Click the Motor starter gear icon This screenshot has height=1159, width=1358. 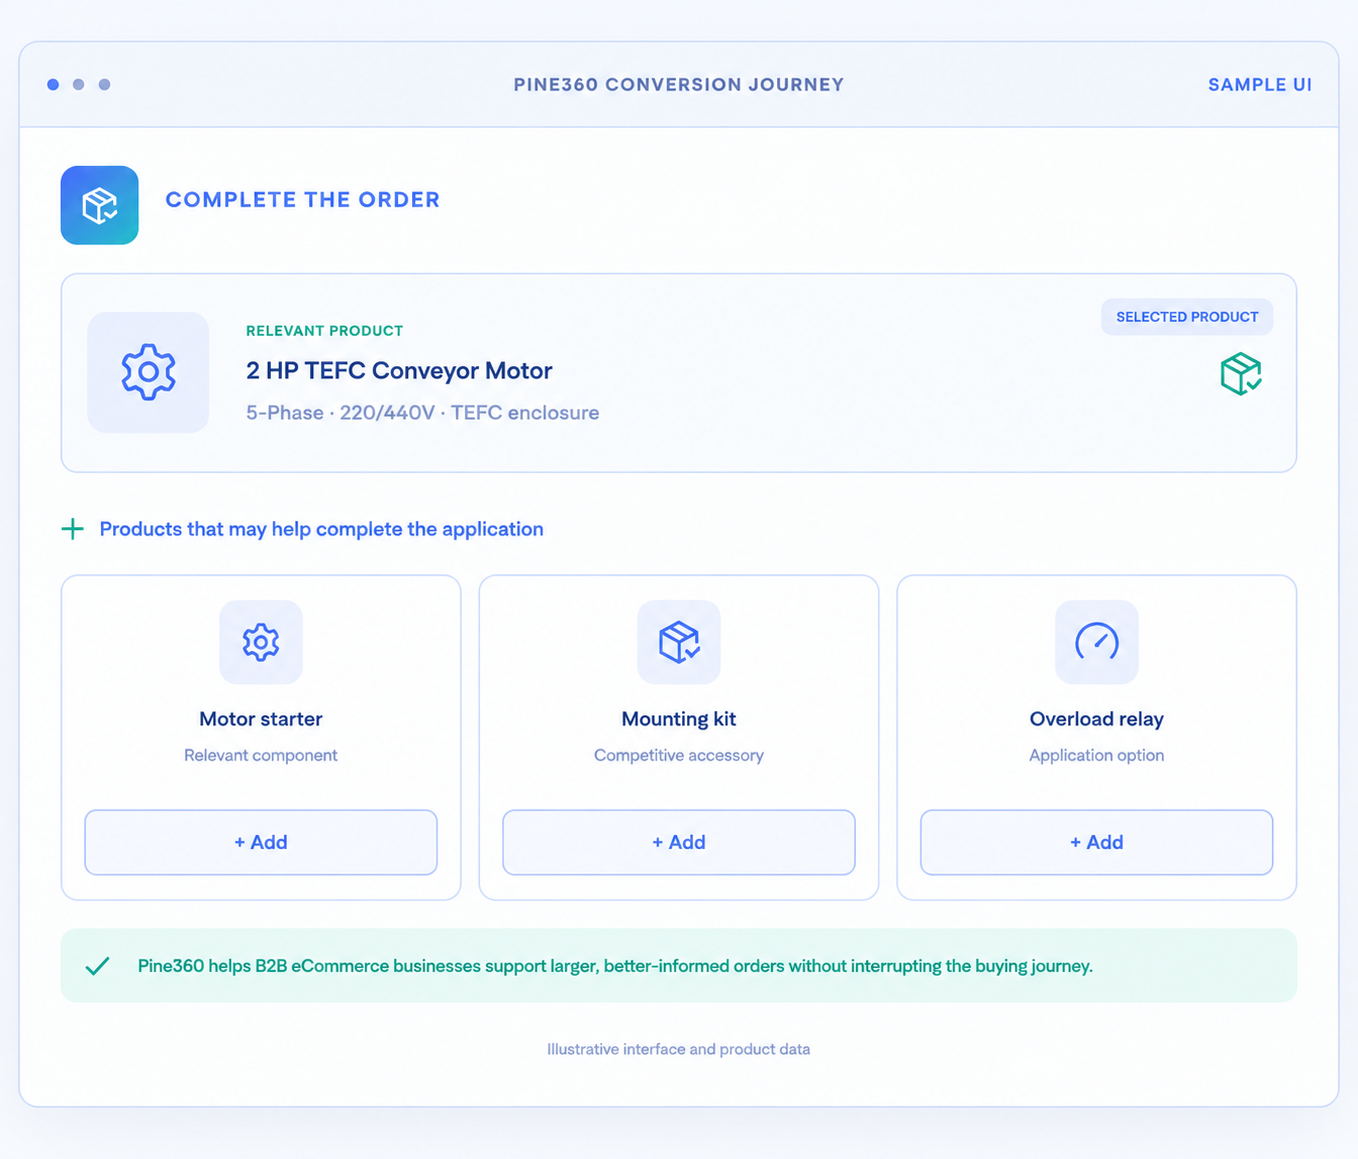[x=261, y=642]
